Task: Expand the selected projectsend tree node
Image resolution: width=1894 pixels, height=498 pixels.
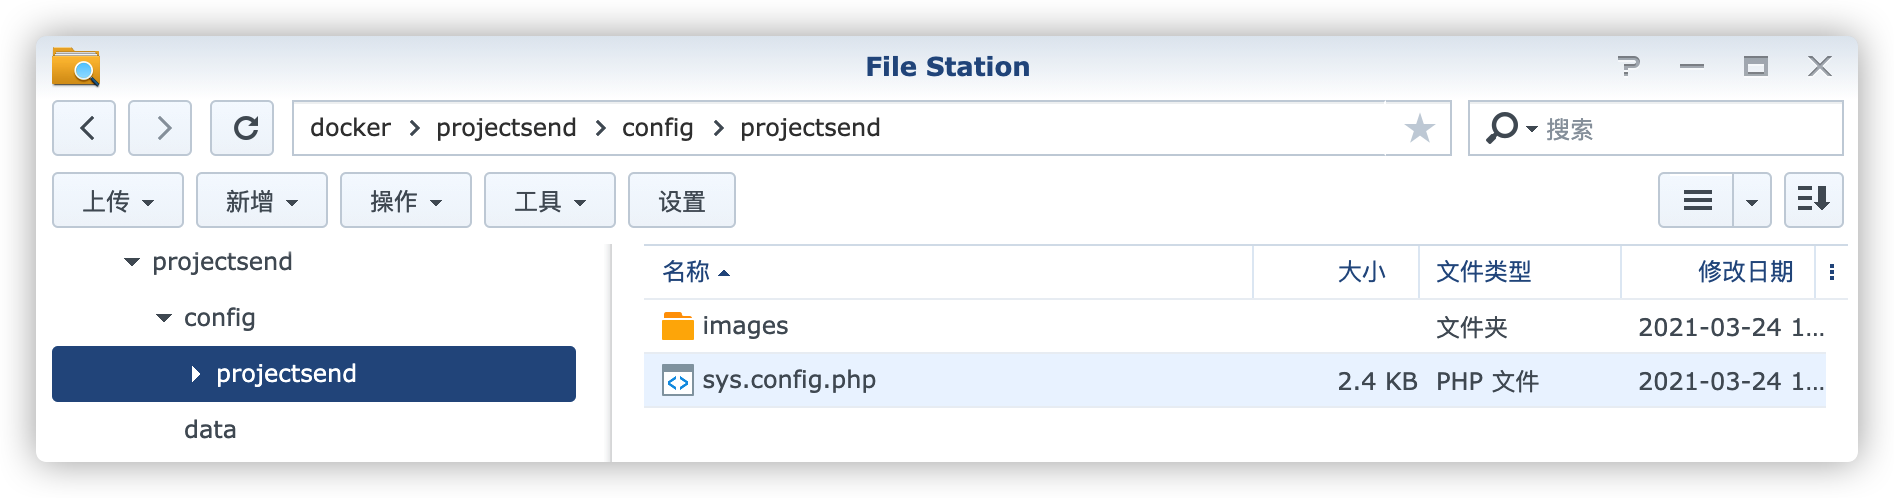Action: click(196, 374)
